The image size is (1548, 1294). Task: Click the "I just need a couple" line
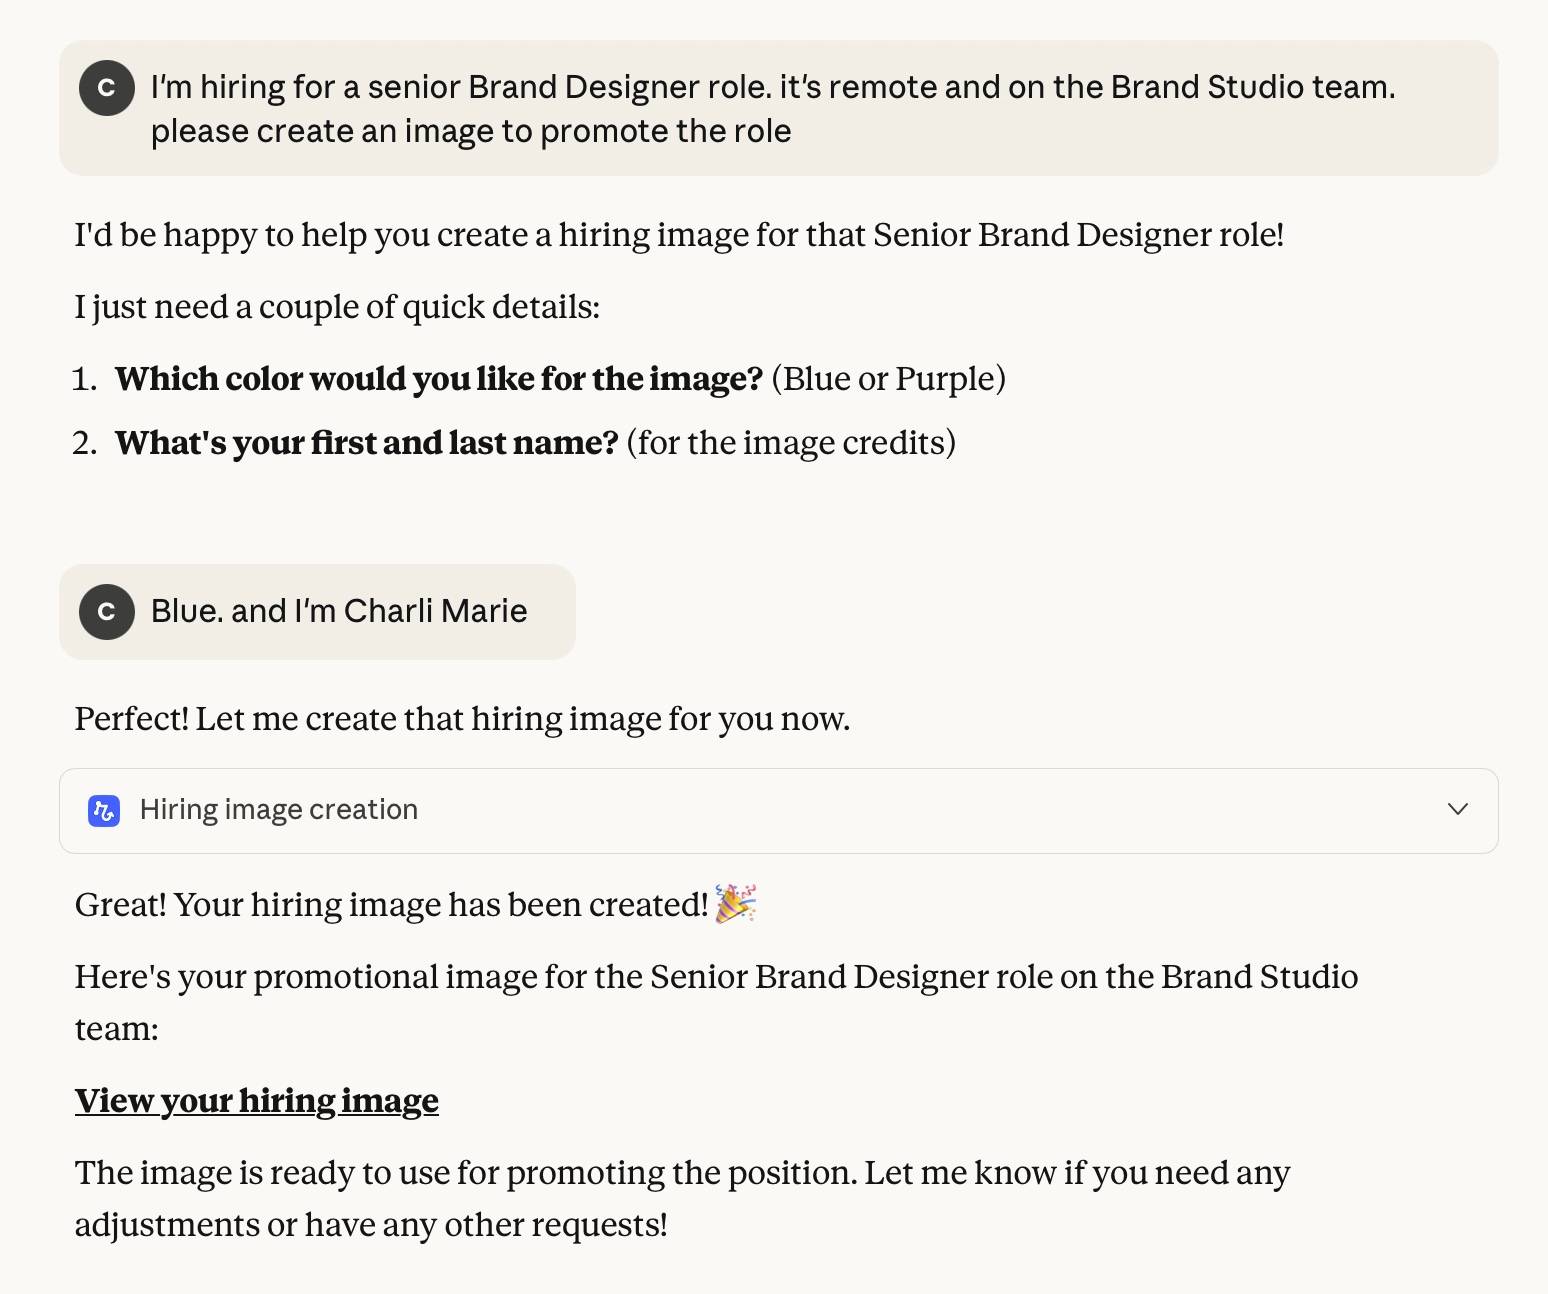pyautogui.click(x=337, y=307)
